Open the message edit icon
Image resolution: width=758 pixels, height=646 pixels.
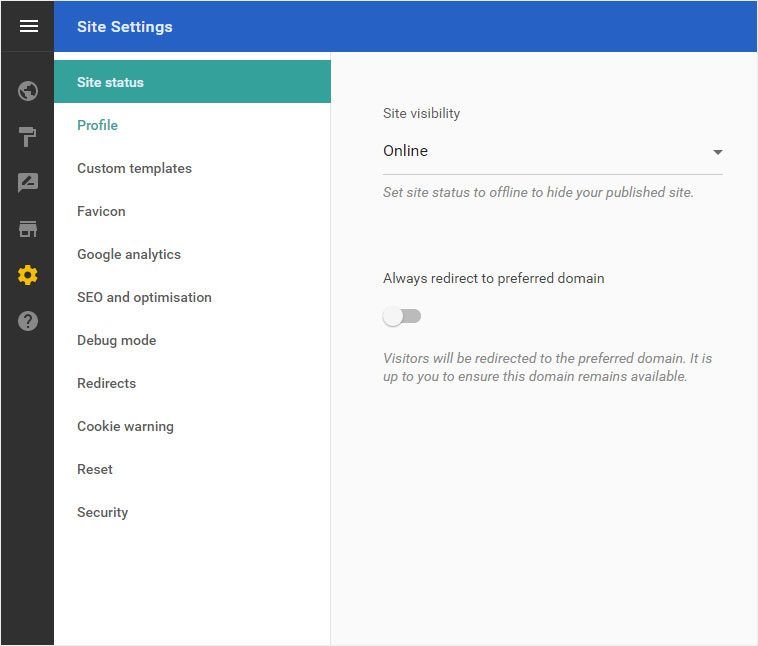28,182
